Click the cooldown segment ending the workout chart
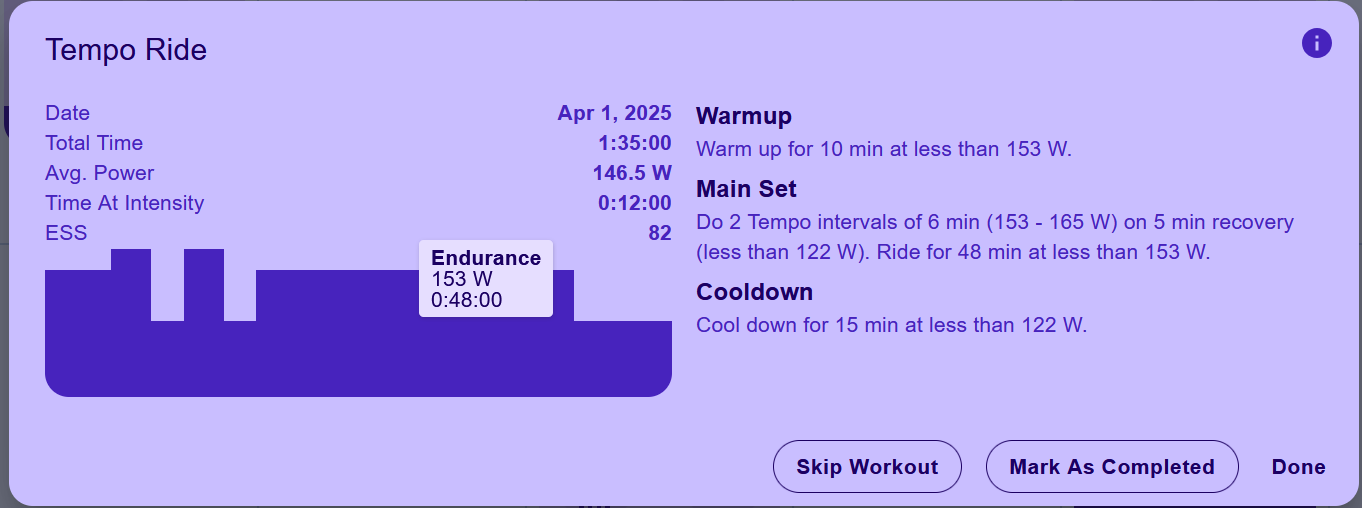1362x508 pixels. [623, 358]
